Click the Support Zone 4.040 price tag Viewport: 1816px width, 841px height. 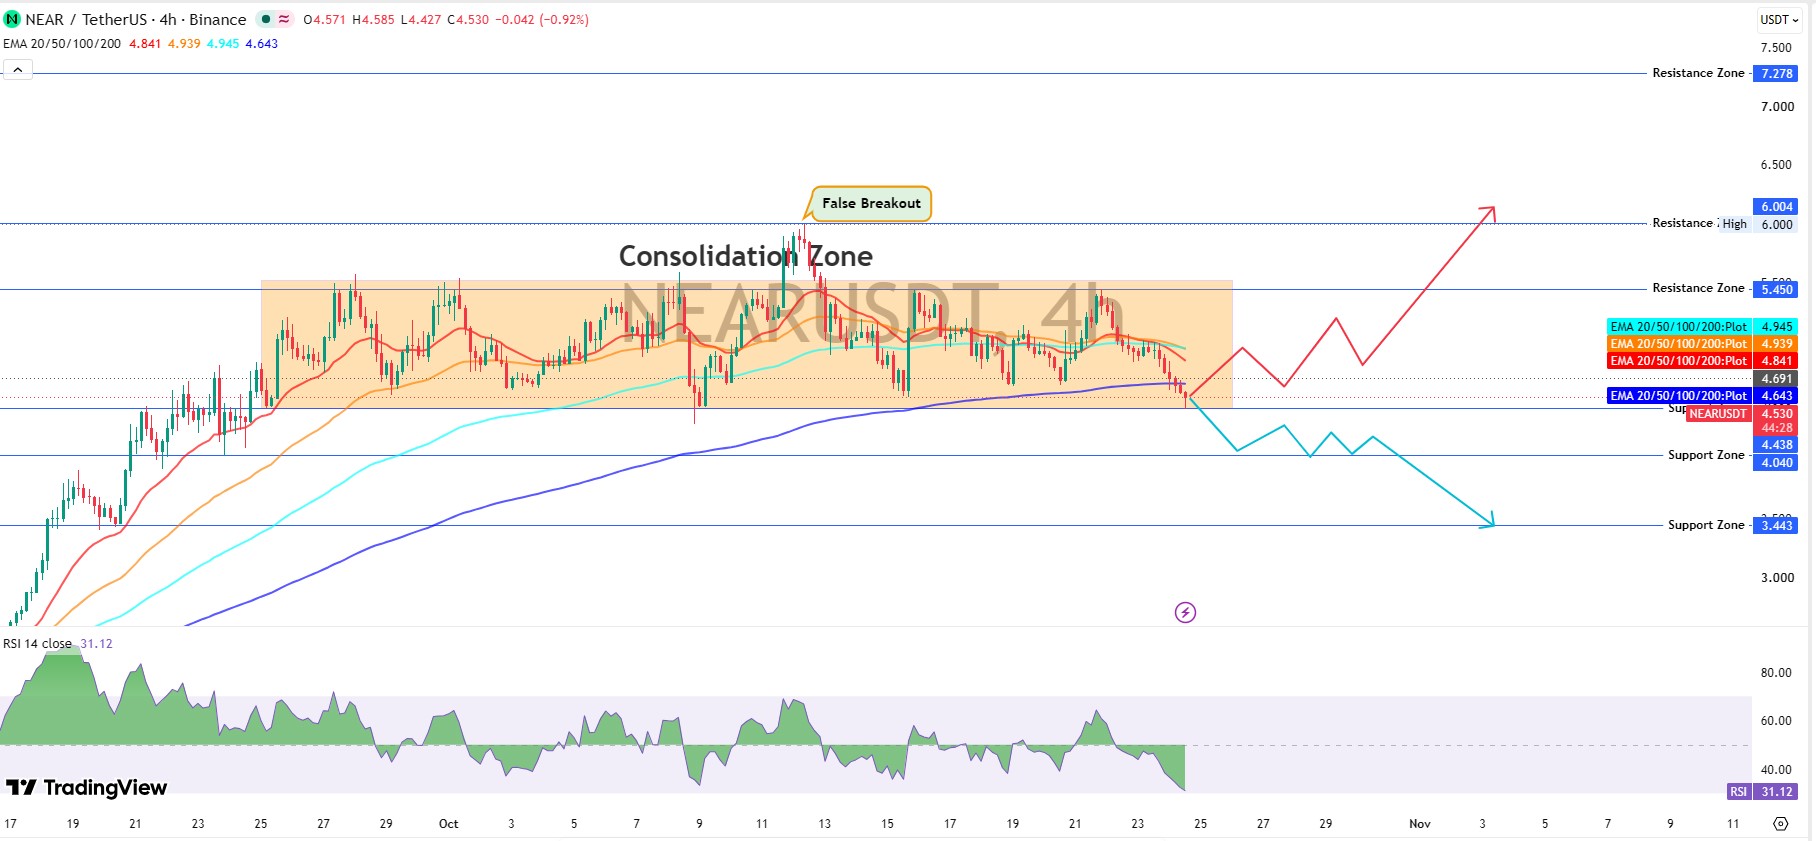point(1777,463)
